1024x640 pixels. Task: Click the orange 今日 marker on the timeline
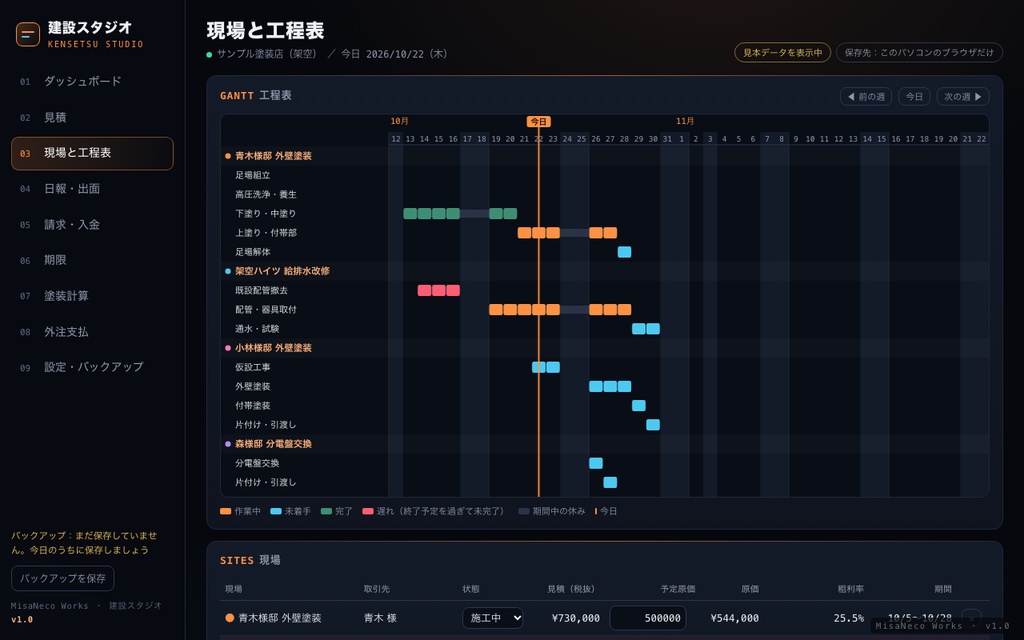(539, 121)
